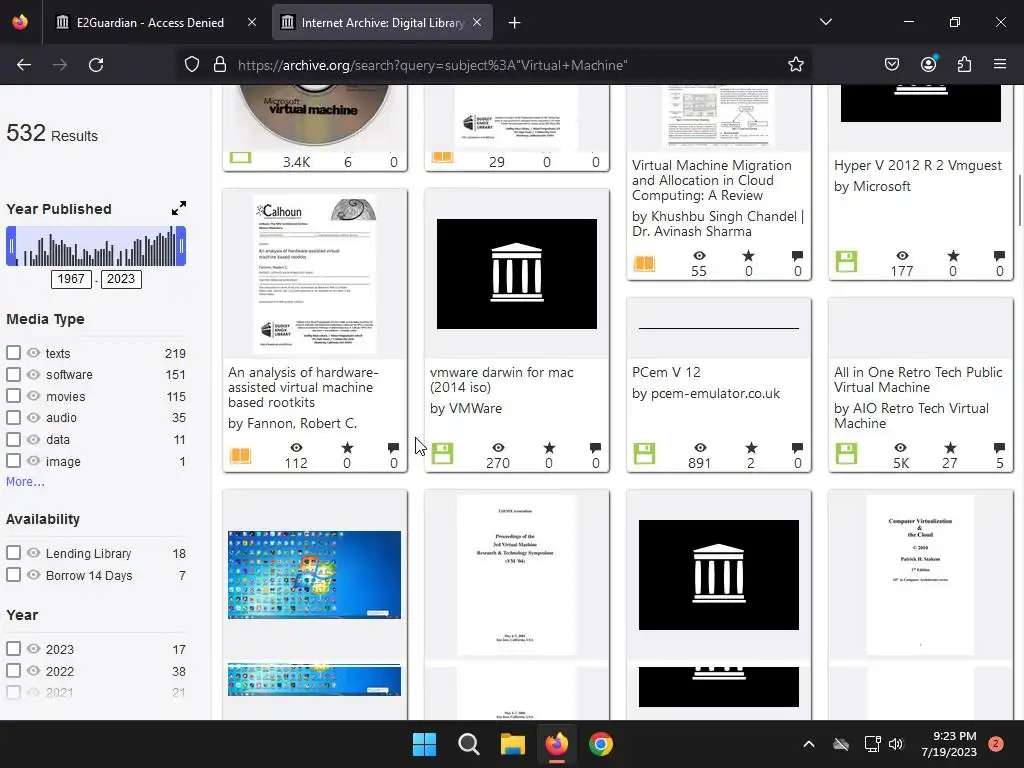1024x768 pixels.
Task: Click the site security padlock icon
Action: point(219,65)
